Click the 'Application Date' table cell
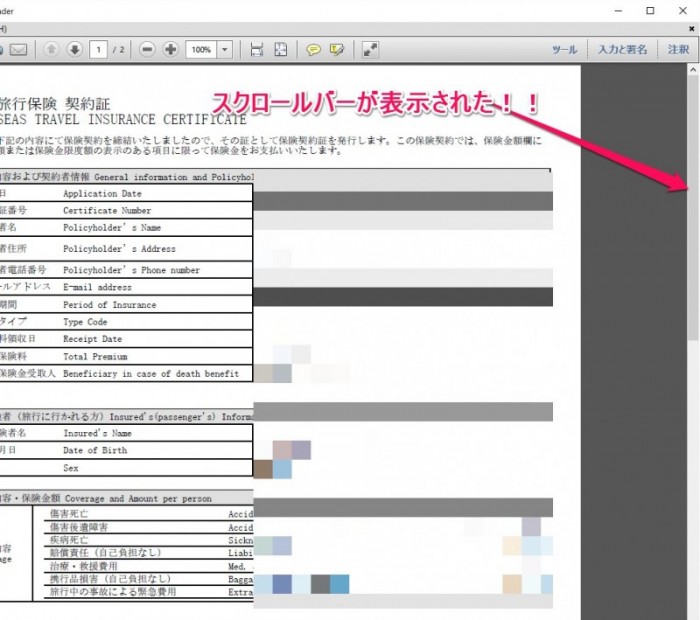 102,194
